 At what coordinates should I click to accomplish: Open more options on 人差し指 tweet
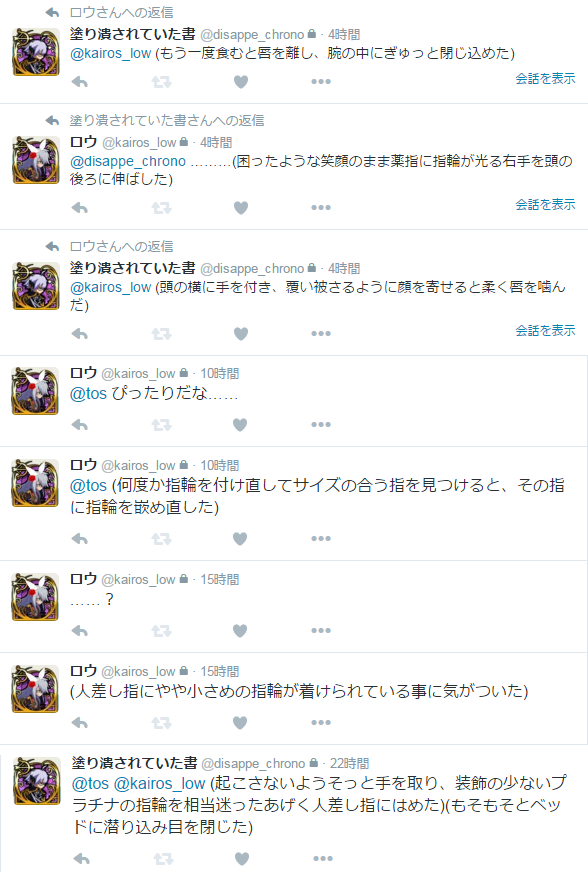pyautogui.click(x=321, y=722)
